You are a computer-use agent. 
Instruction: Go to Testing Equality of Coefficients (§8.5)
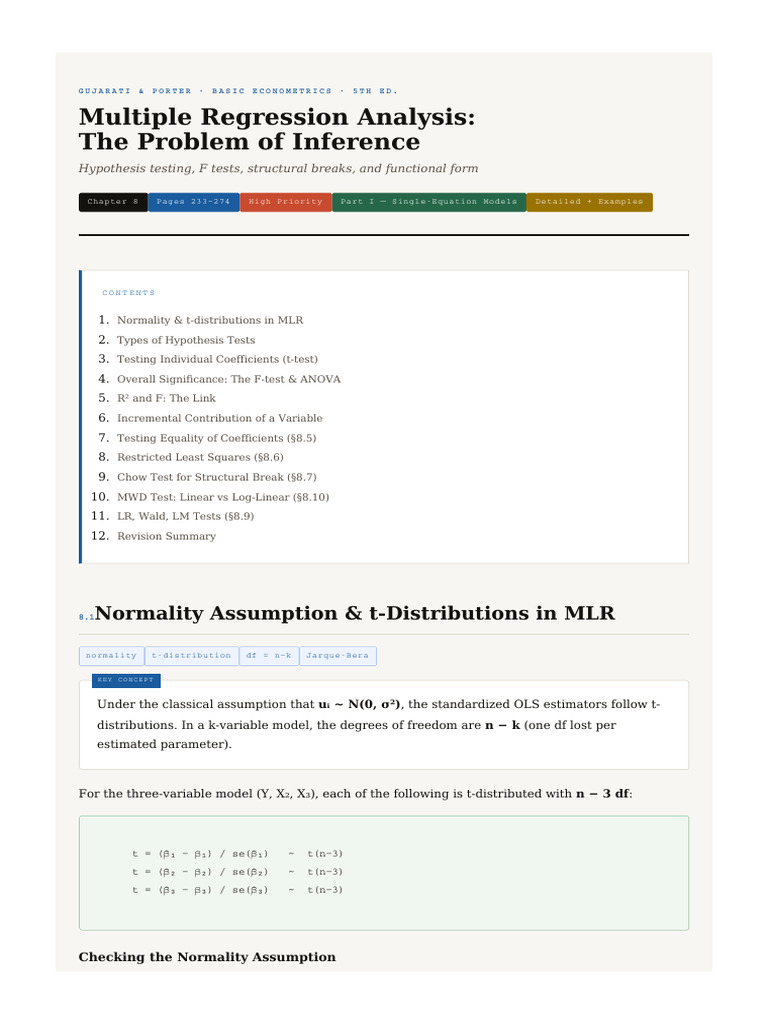[x=216, y=438]
